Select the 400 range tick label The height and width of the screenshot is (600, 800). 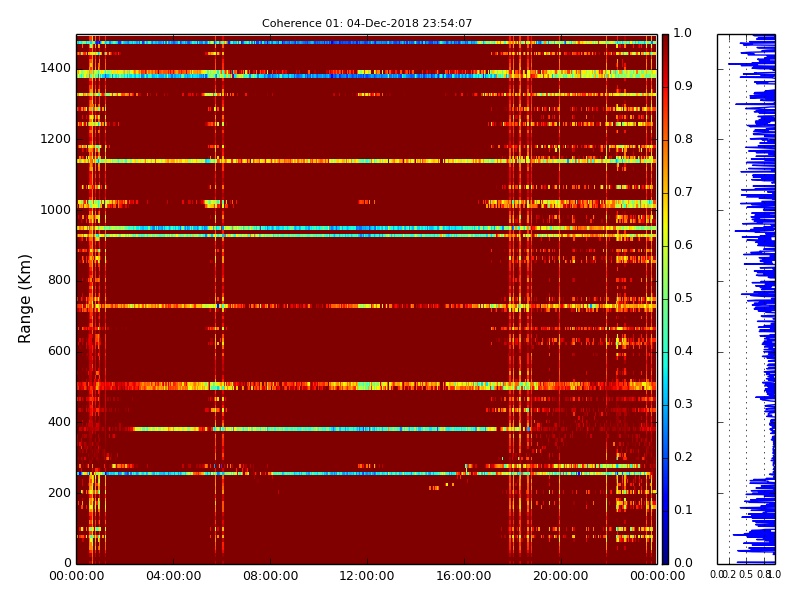point(59,422)
